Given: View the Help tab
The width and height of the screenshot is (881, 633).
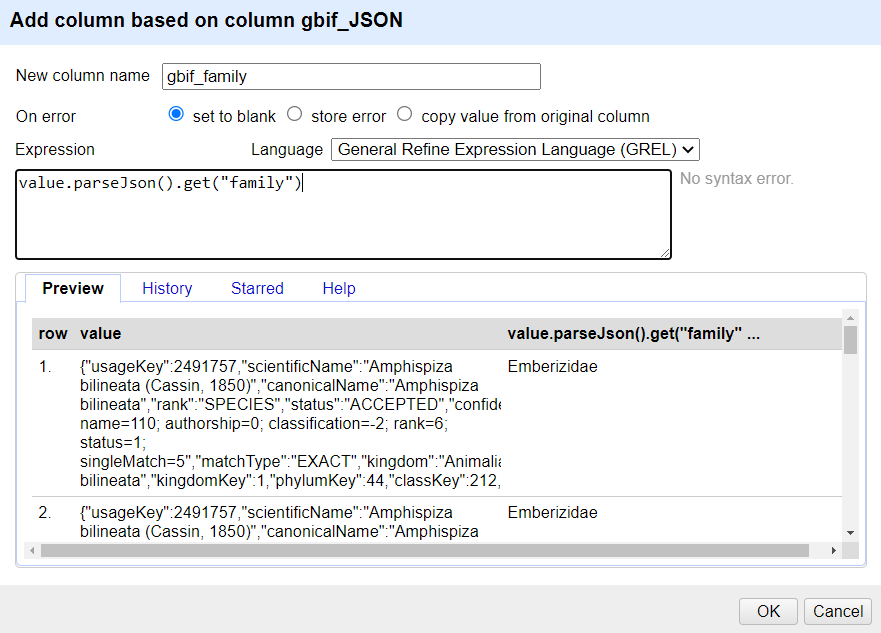Looking at the screenshot, I should pos(338,288).
